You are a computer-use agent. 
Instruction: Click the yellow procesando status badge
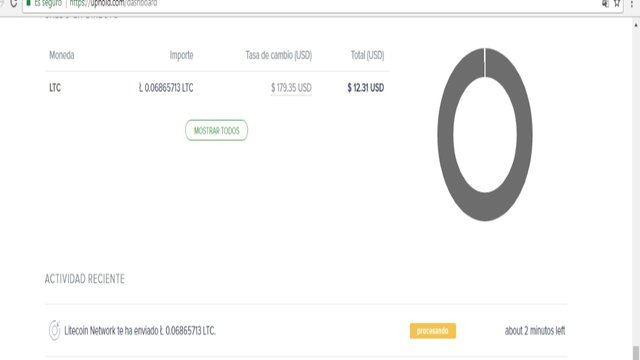tap(433, 331)
